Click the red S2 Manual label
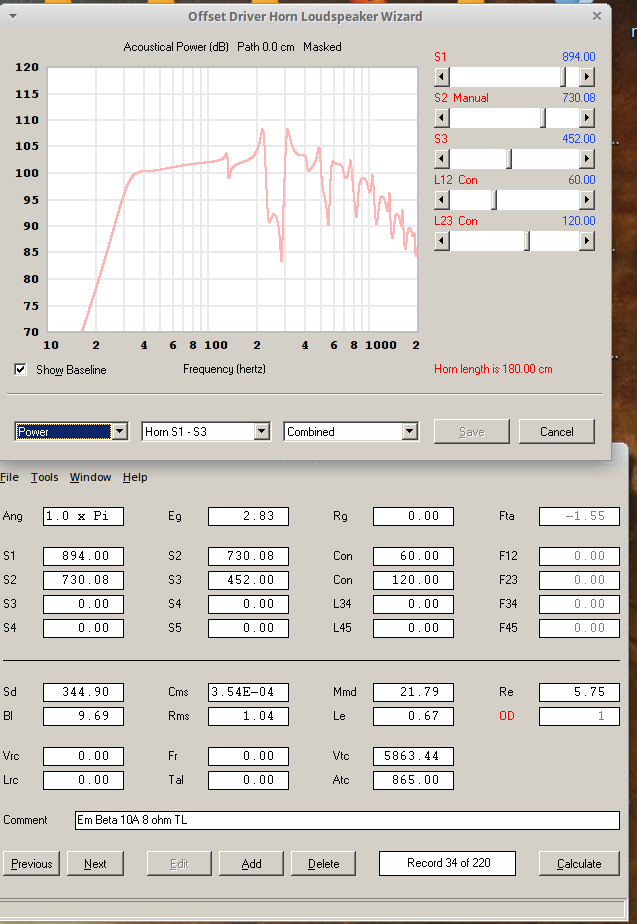 461,98
